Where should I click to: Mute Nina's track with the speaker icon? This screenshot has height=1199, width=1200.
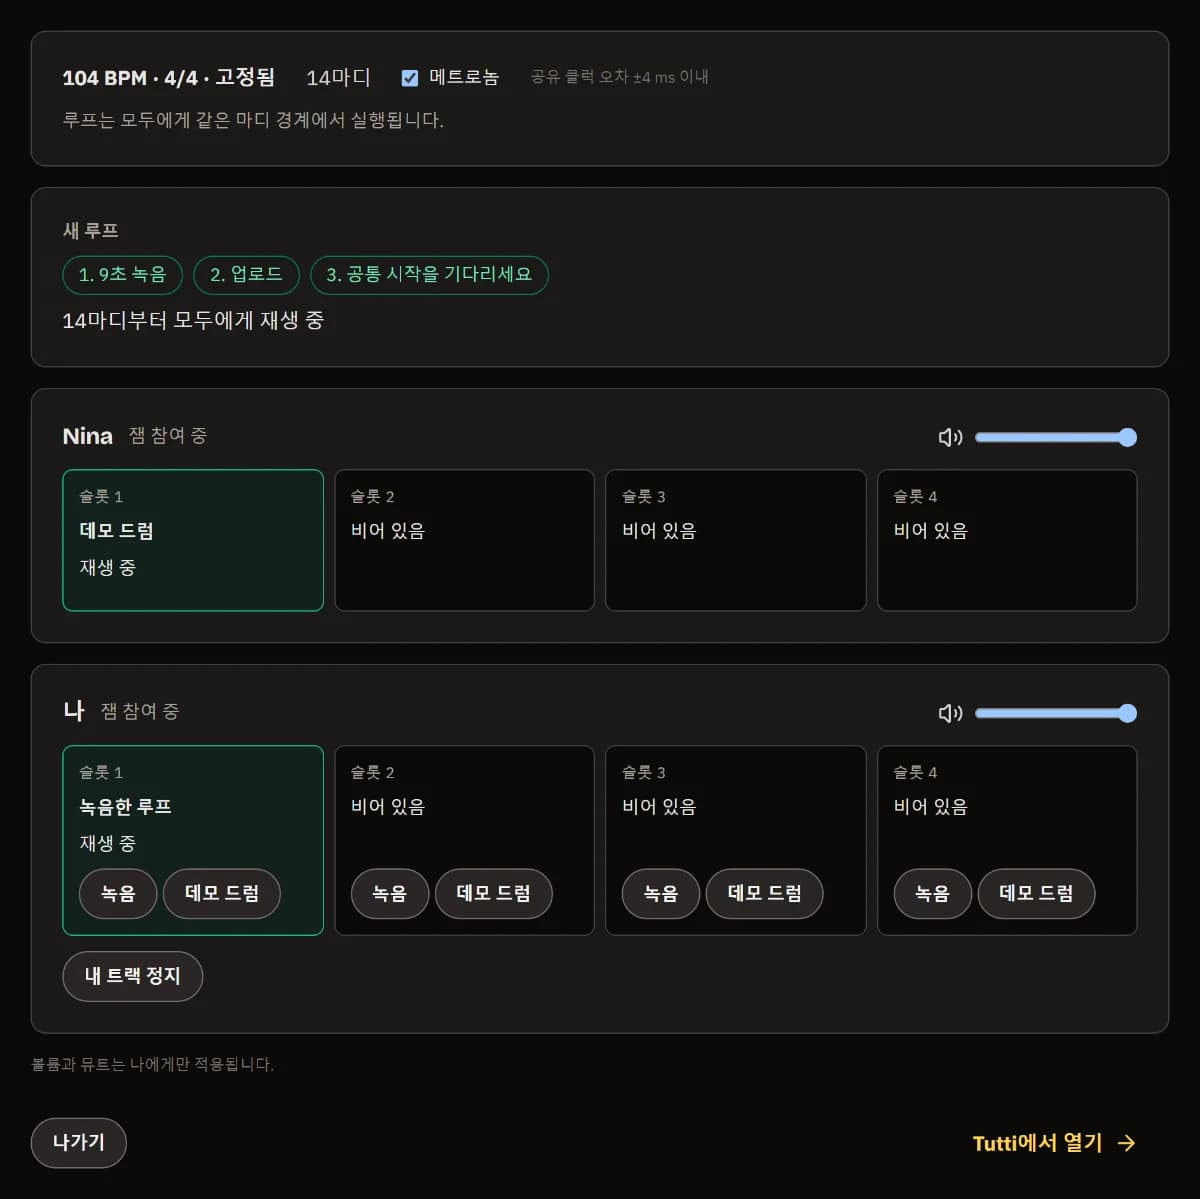click(950, 437)
